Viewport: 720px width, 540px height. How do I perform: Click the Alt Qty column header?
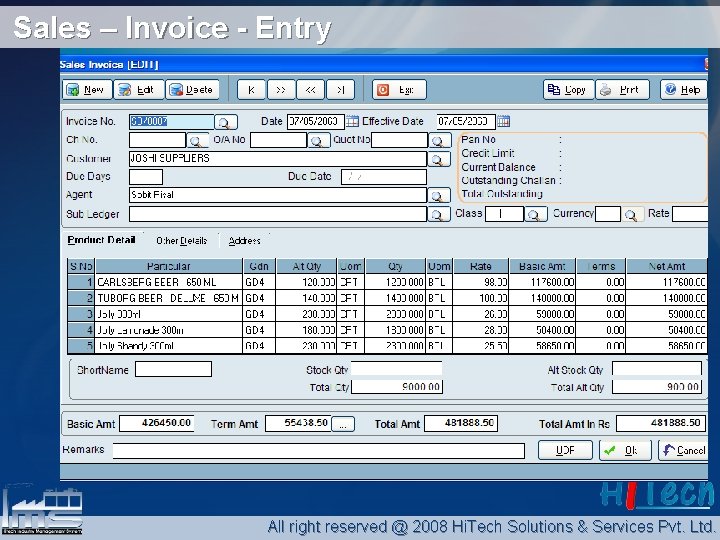coord(306,266)
